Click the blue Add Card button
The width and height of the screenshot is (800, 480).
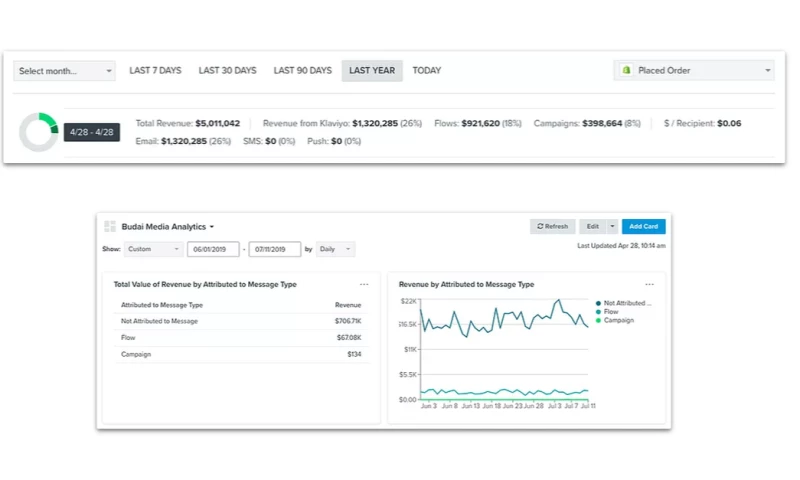[643, 227]
